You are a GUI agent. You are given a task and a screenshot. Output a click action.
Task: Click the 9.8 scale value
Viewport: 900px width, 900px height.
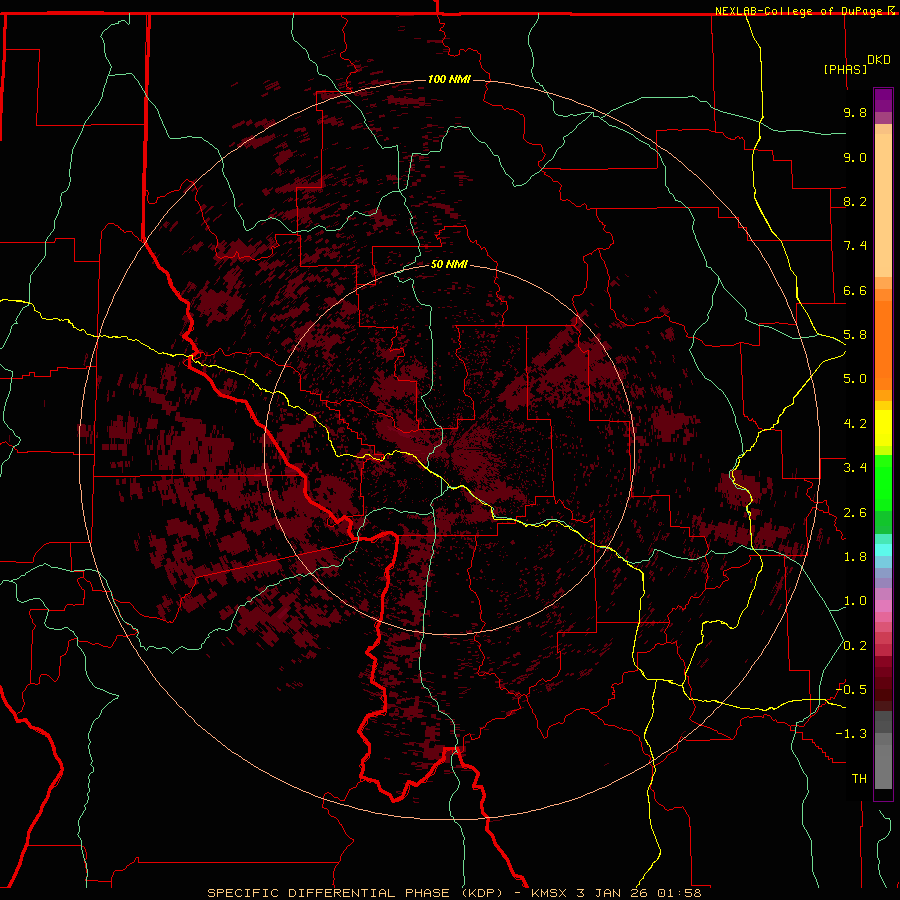pyautogui.click(x=855, y=112)
